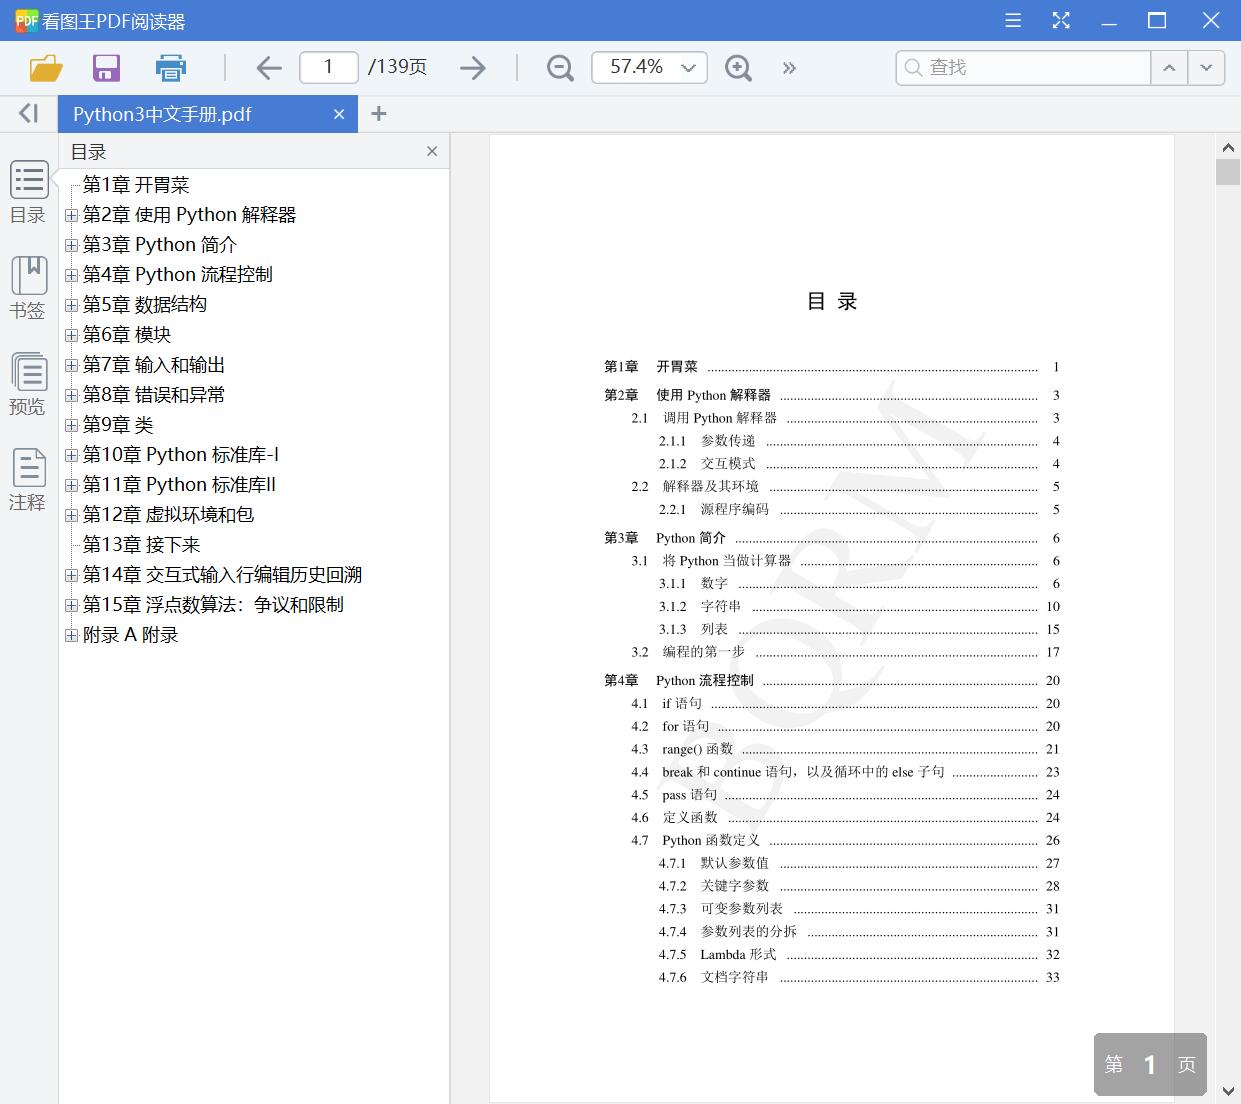Open the zoom level dropdown showing 57.4%
The width and height of the screenshot is (1241, 1104).
click(686, 67)
